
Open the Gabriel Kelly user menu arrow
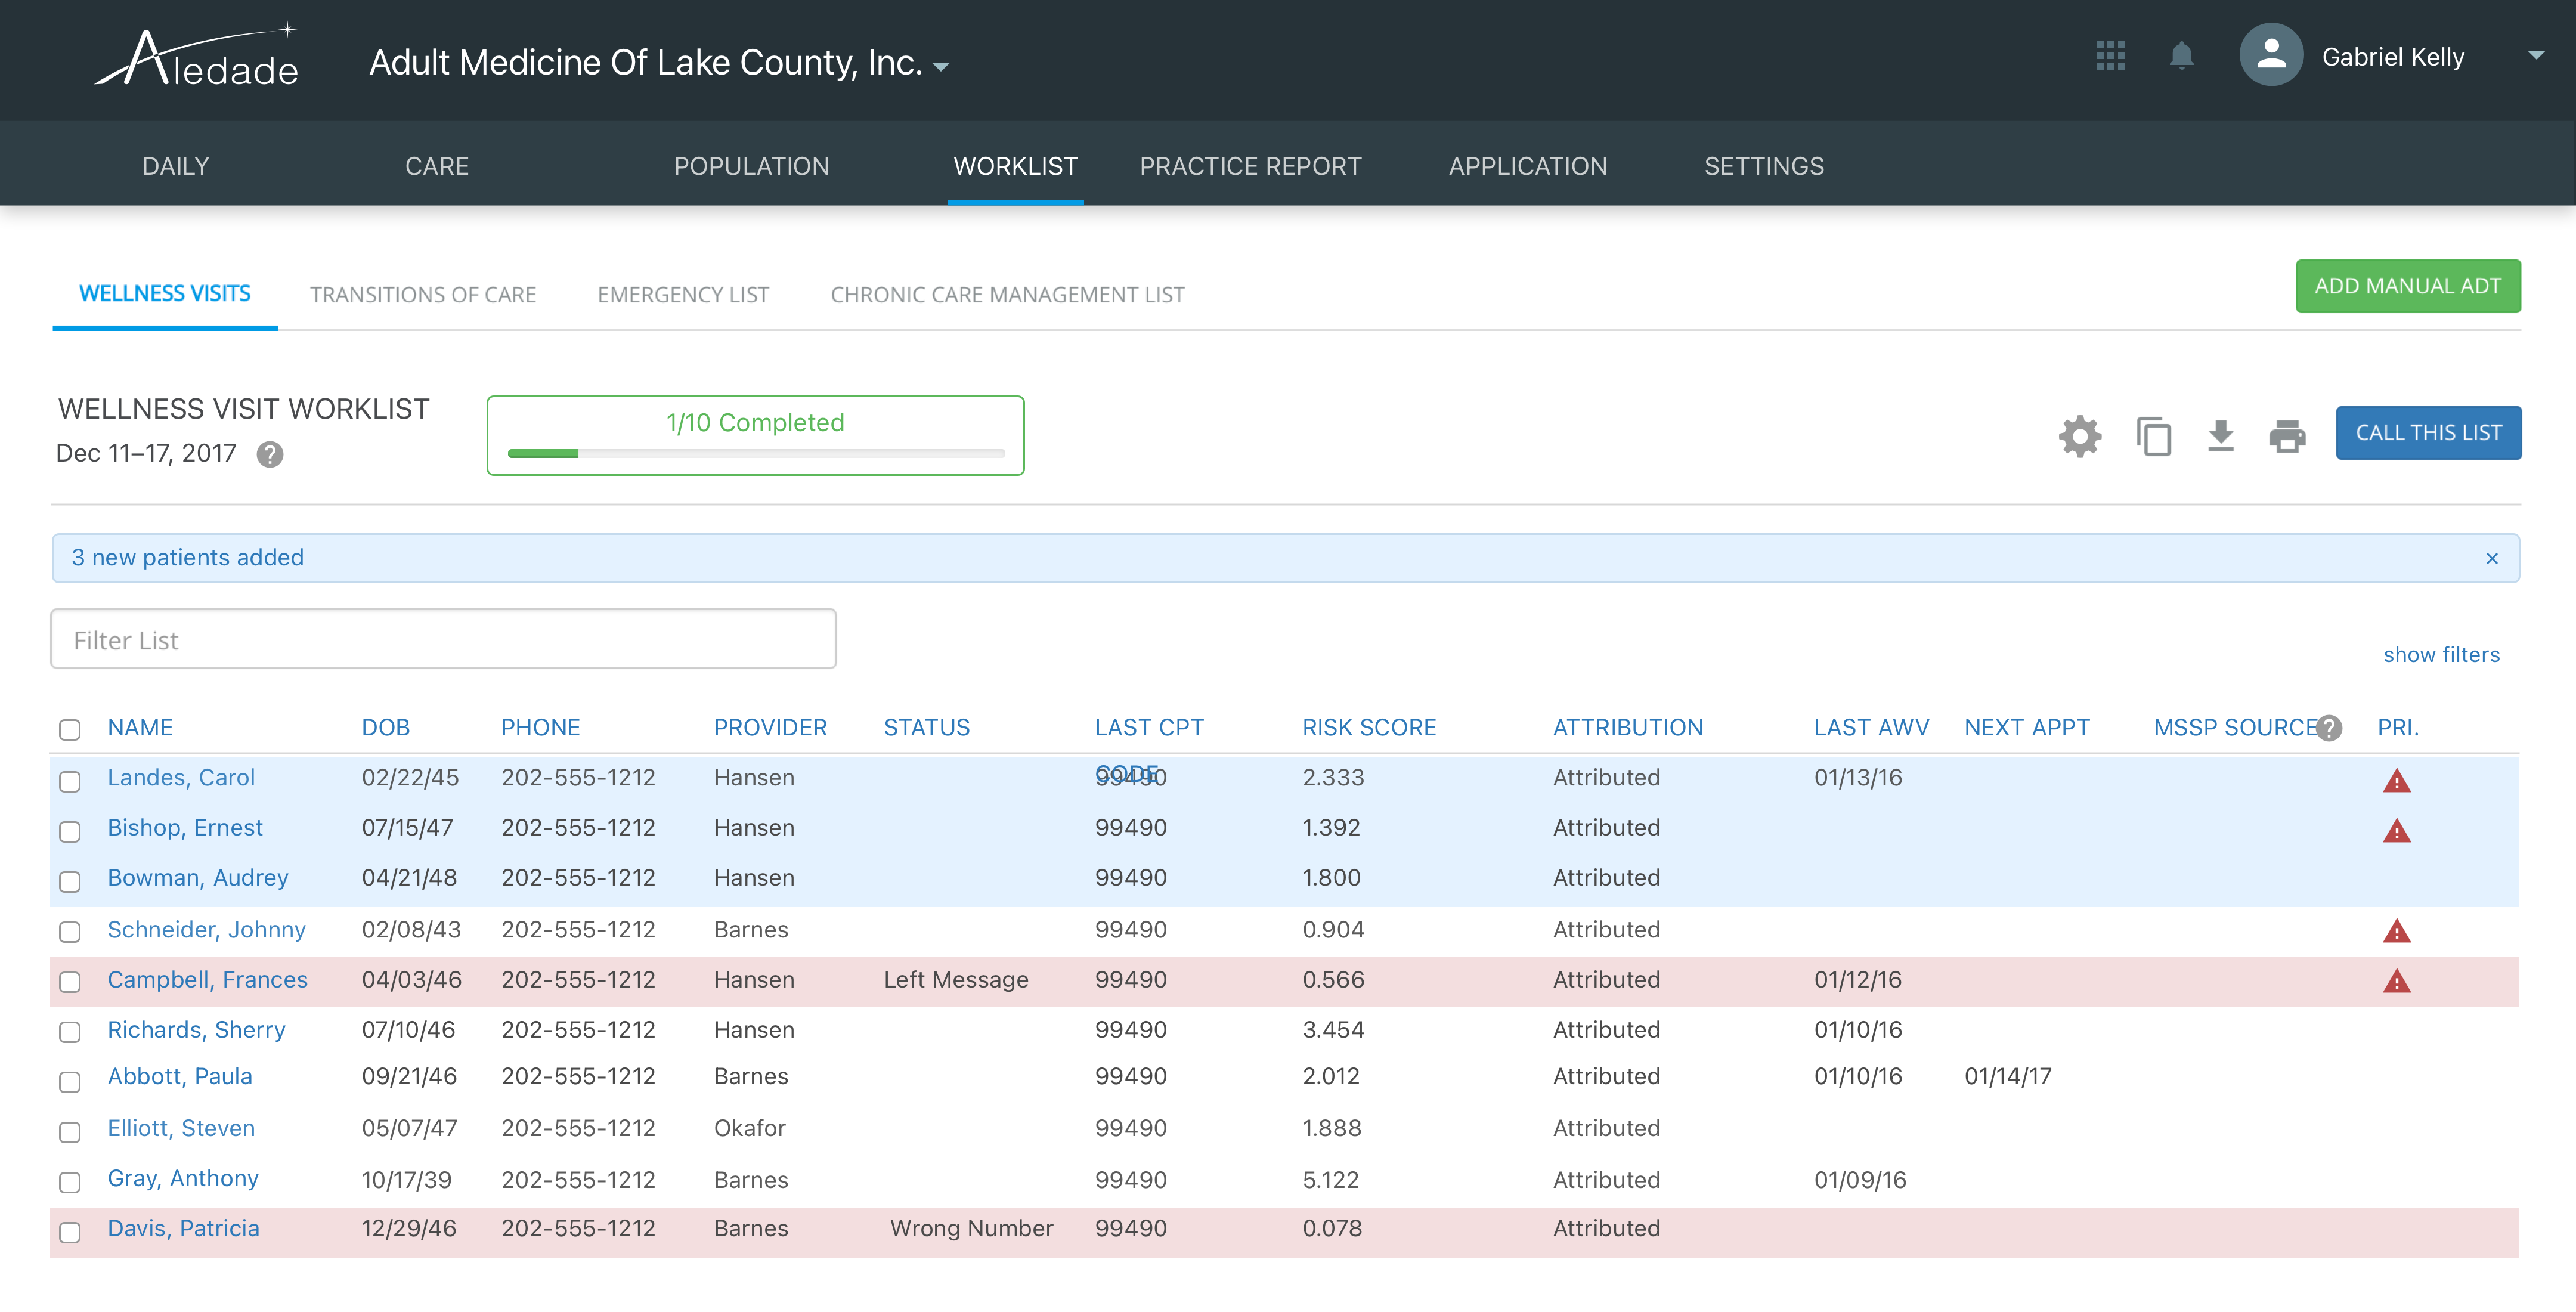tap(2535, 56)
